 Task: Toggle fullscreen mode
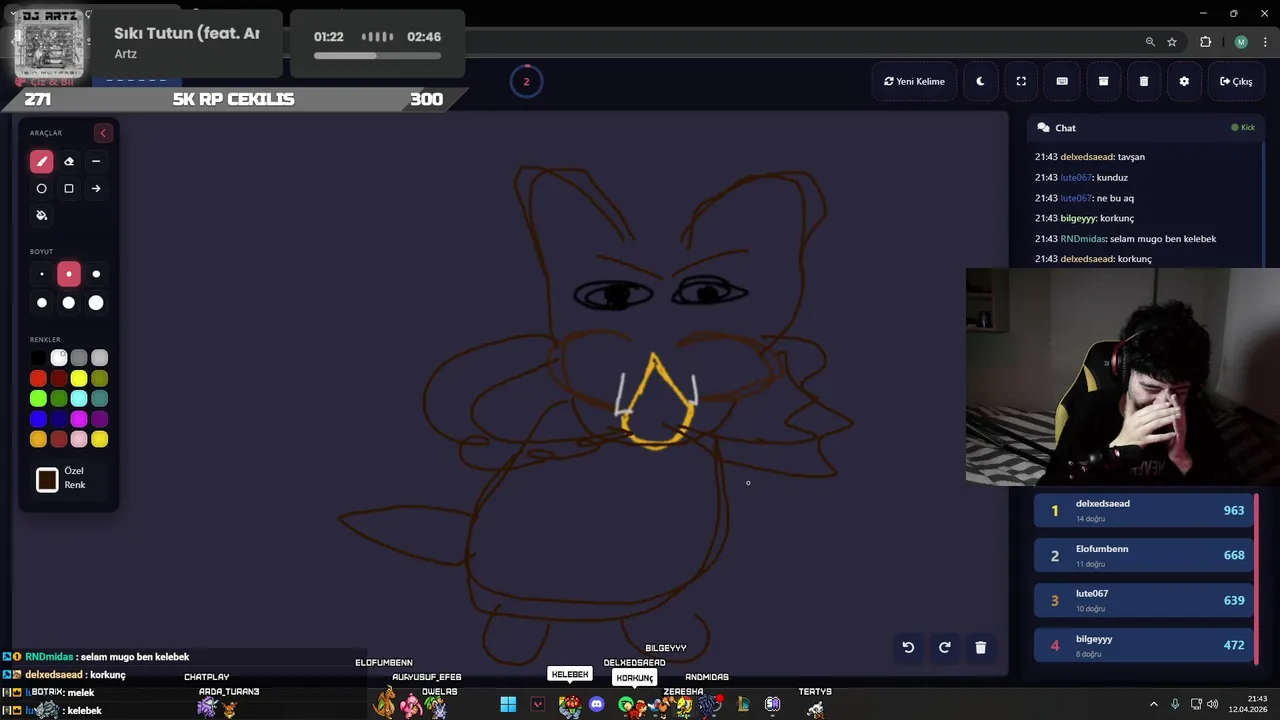[1021, 81]
